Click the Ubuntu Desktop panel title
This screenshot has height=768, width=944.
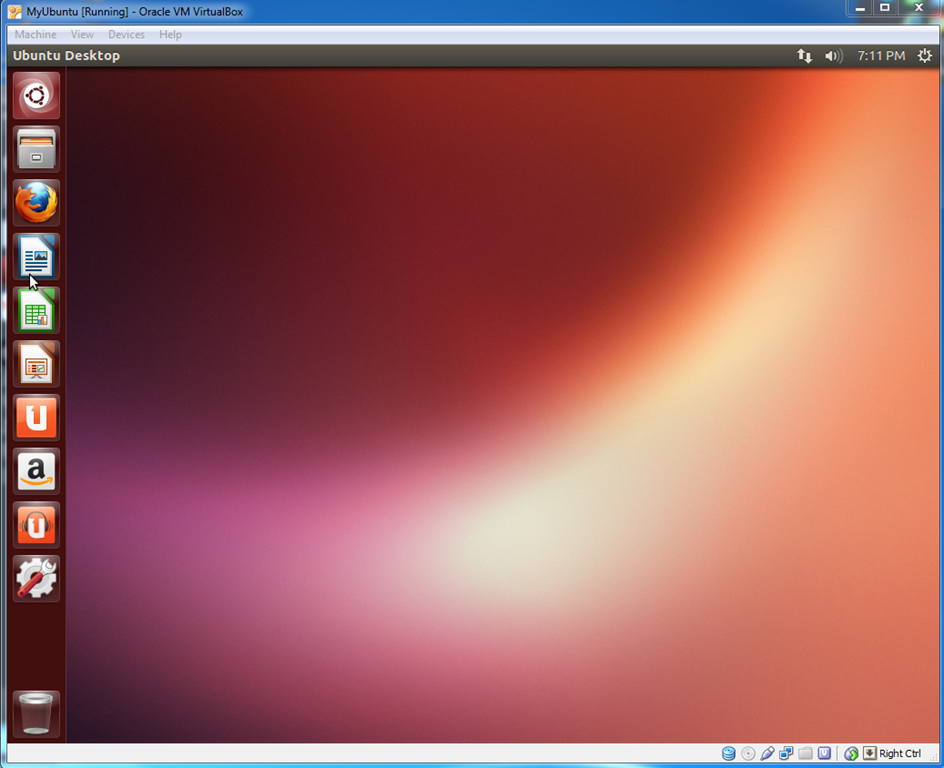tap(66, 56)
